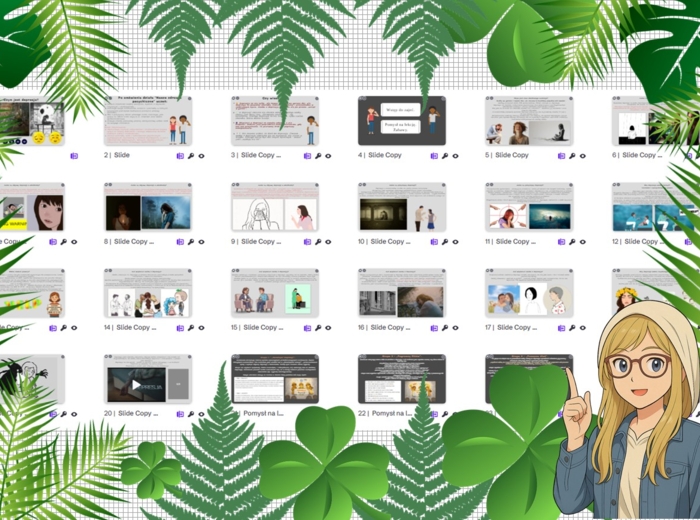This screenshot has height=520, width=700.
Task: Toggle the eye visibility icon for slide 2
Action: coord(201,156)
